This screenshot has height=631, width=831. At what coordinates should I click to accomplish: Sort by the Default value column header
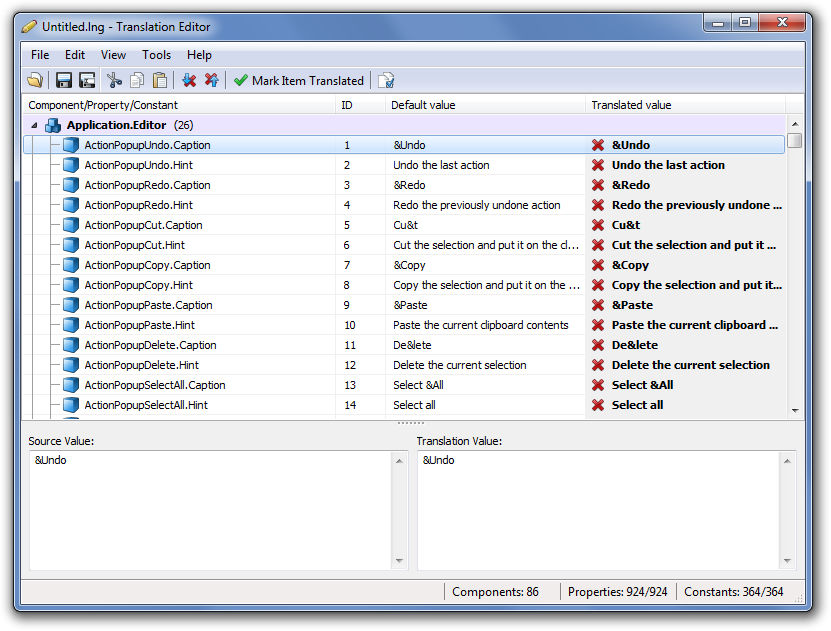point(485,105)
